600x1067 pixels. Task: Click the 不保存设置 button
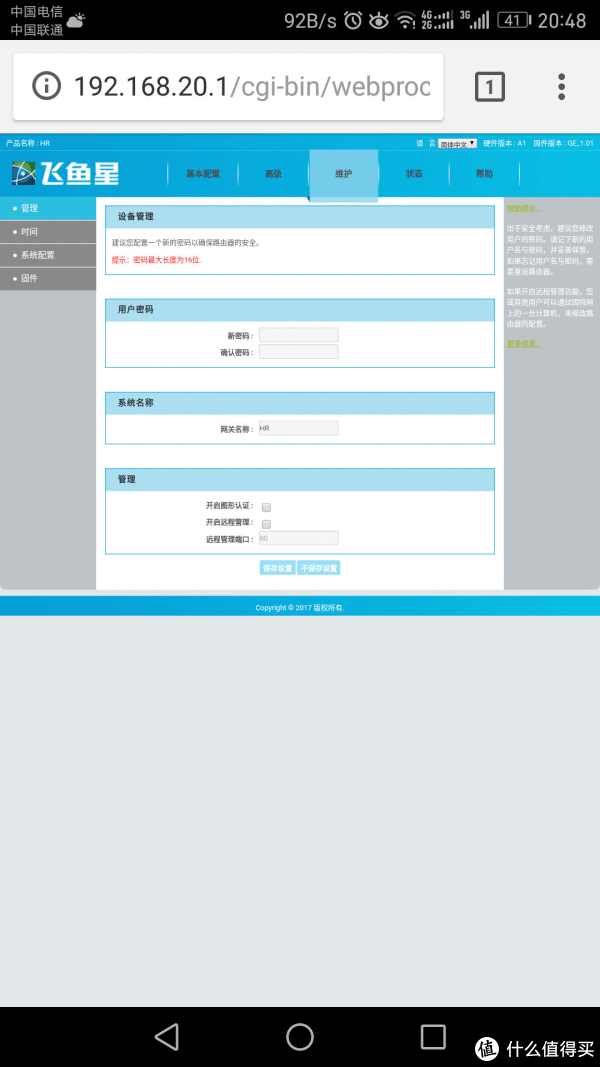[x=320, y=568]
